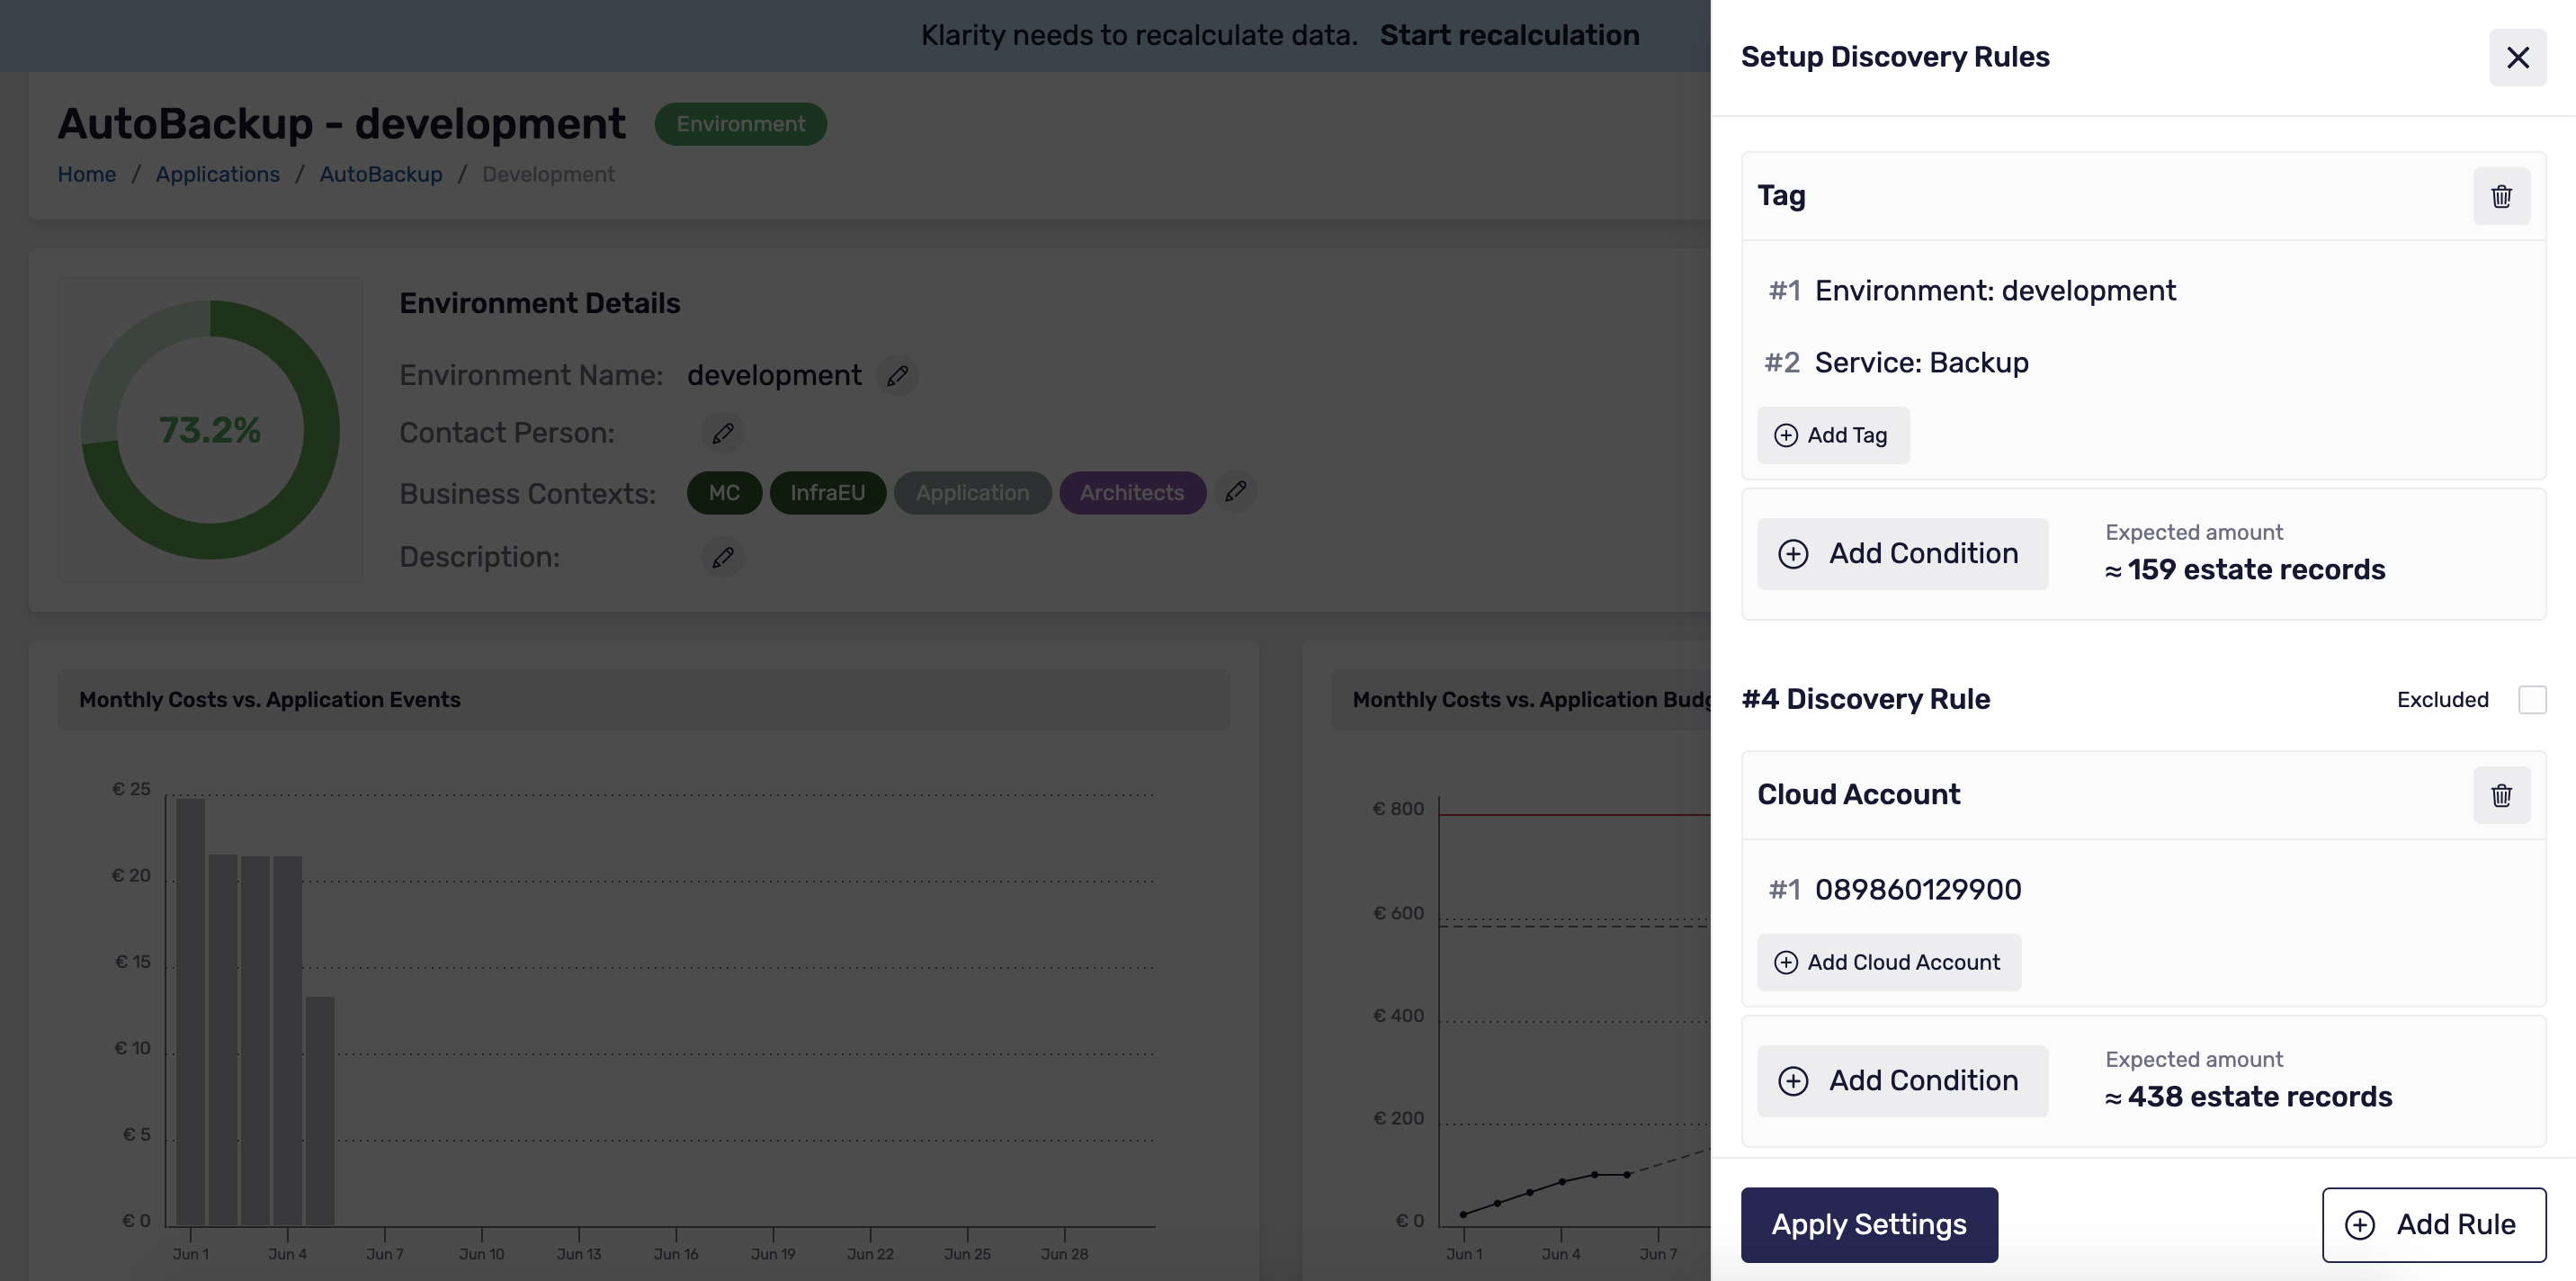The image size is (2576, 1281).
Task: Click Add Condition above 159 estate records
Action: 1902,553
